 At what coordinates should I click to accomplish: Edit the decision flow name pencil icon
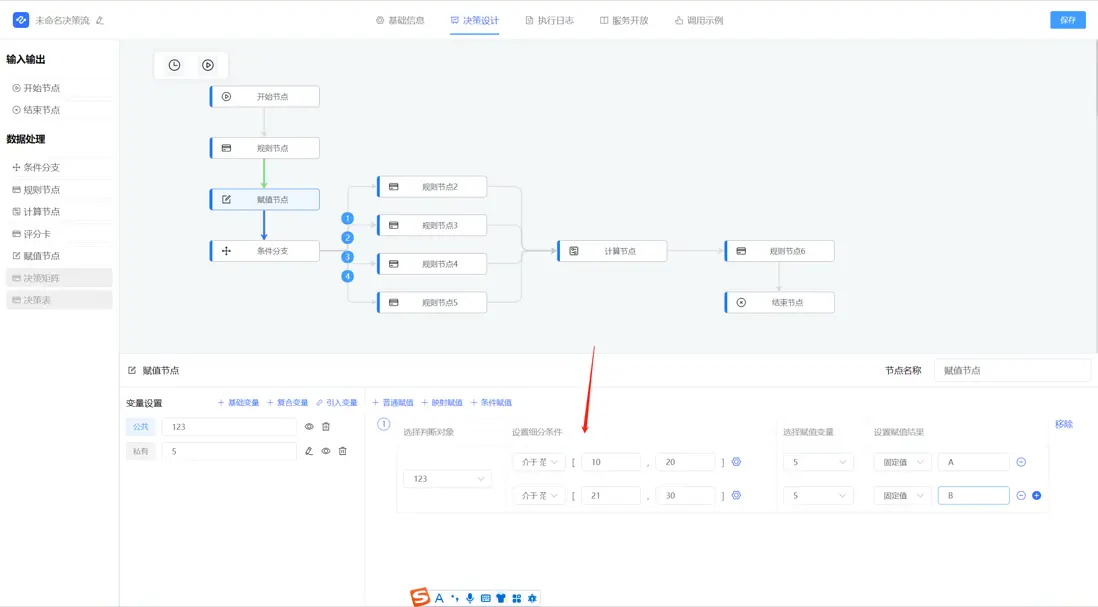(99, 20)
